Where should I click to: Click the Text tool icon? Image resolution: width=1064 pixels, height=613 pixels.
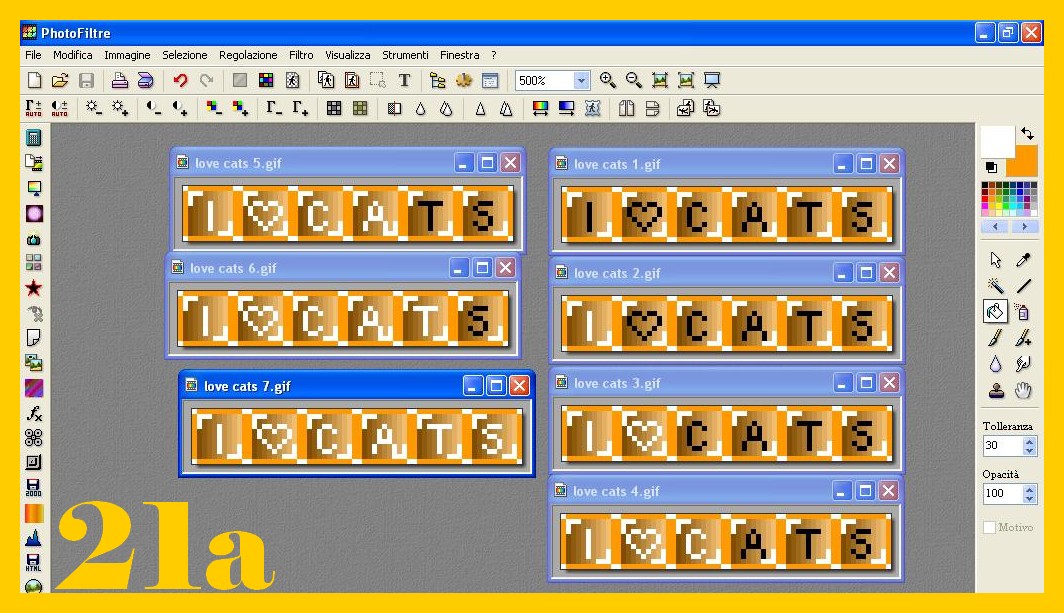[404, 81]
